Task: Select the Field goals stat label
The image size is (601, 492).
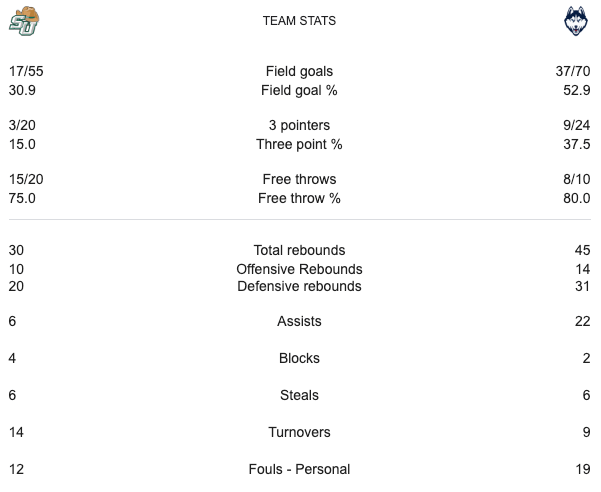Action: click(300, 71)
